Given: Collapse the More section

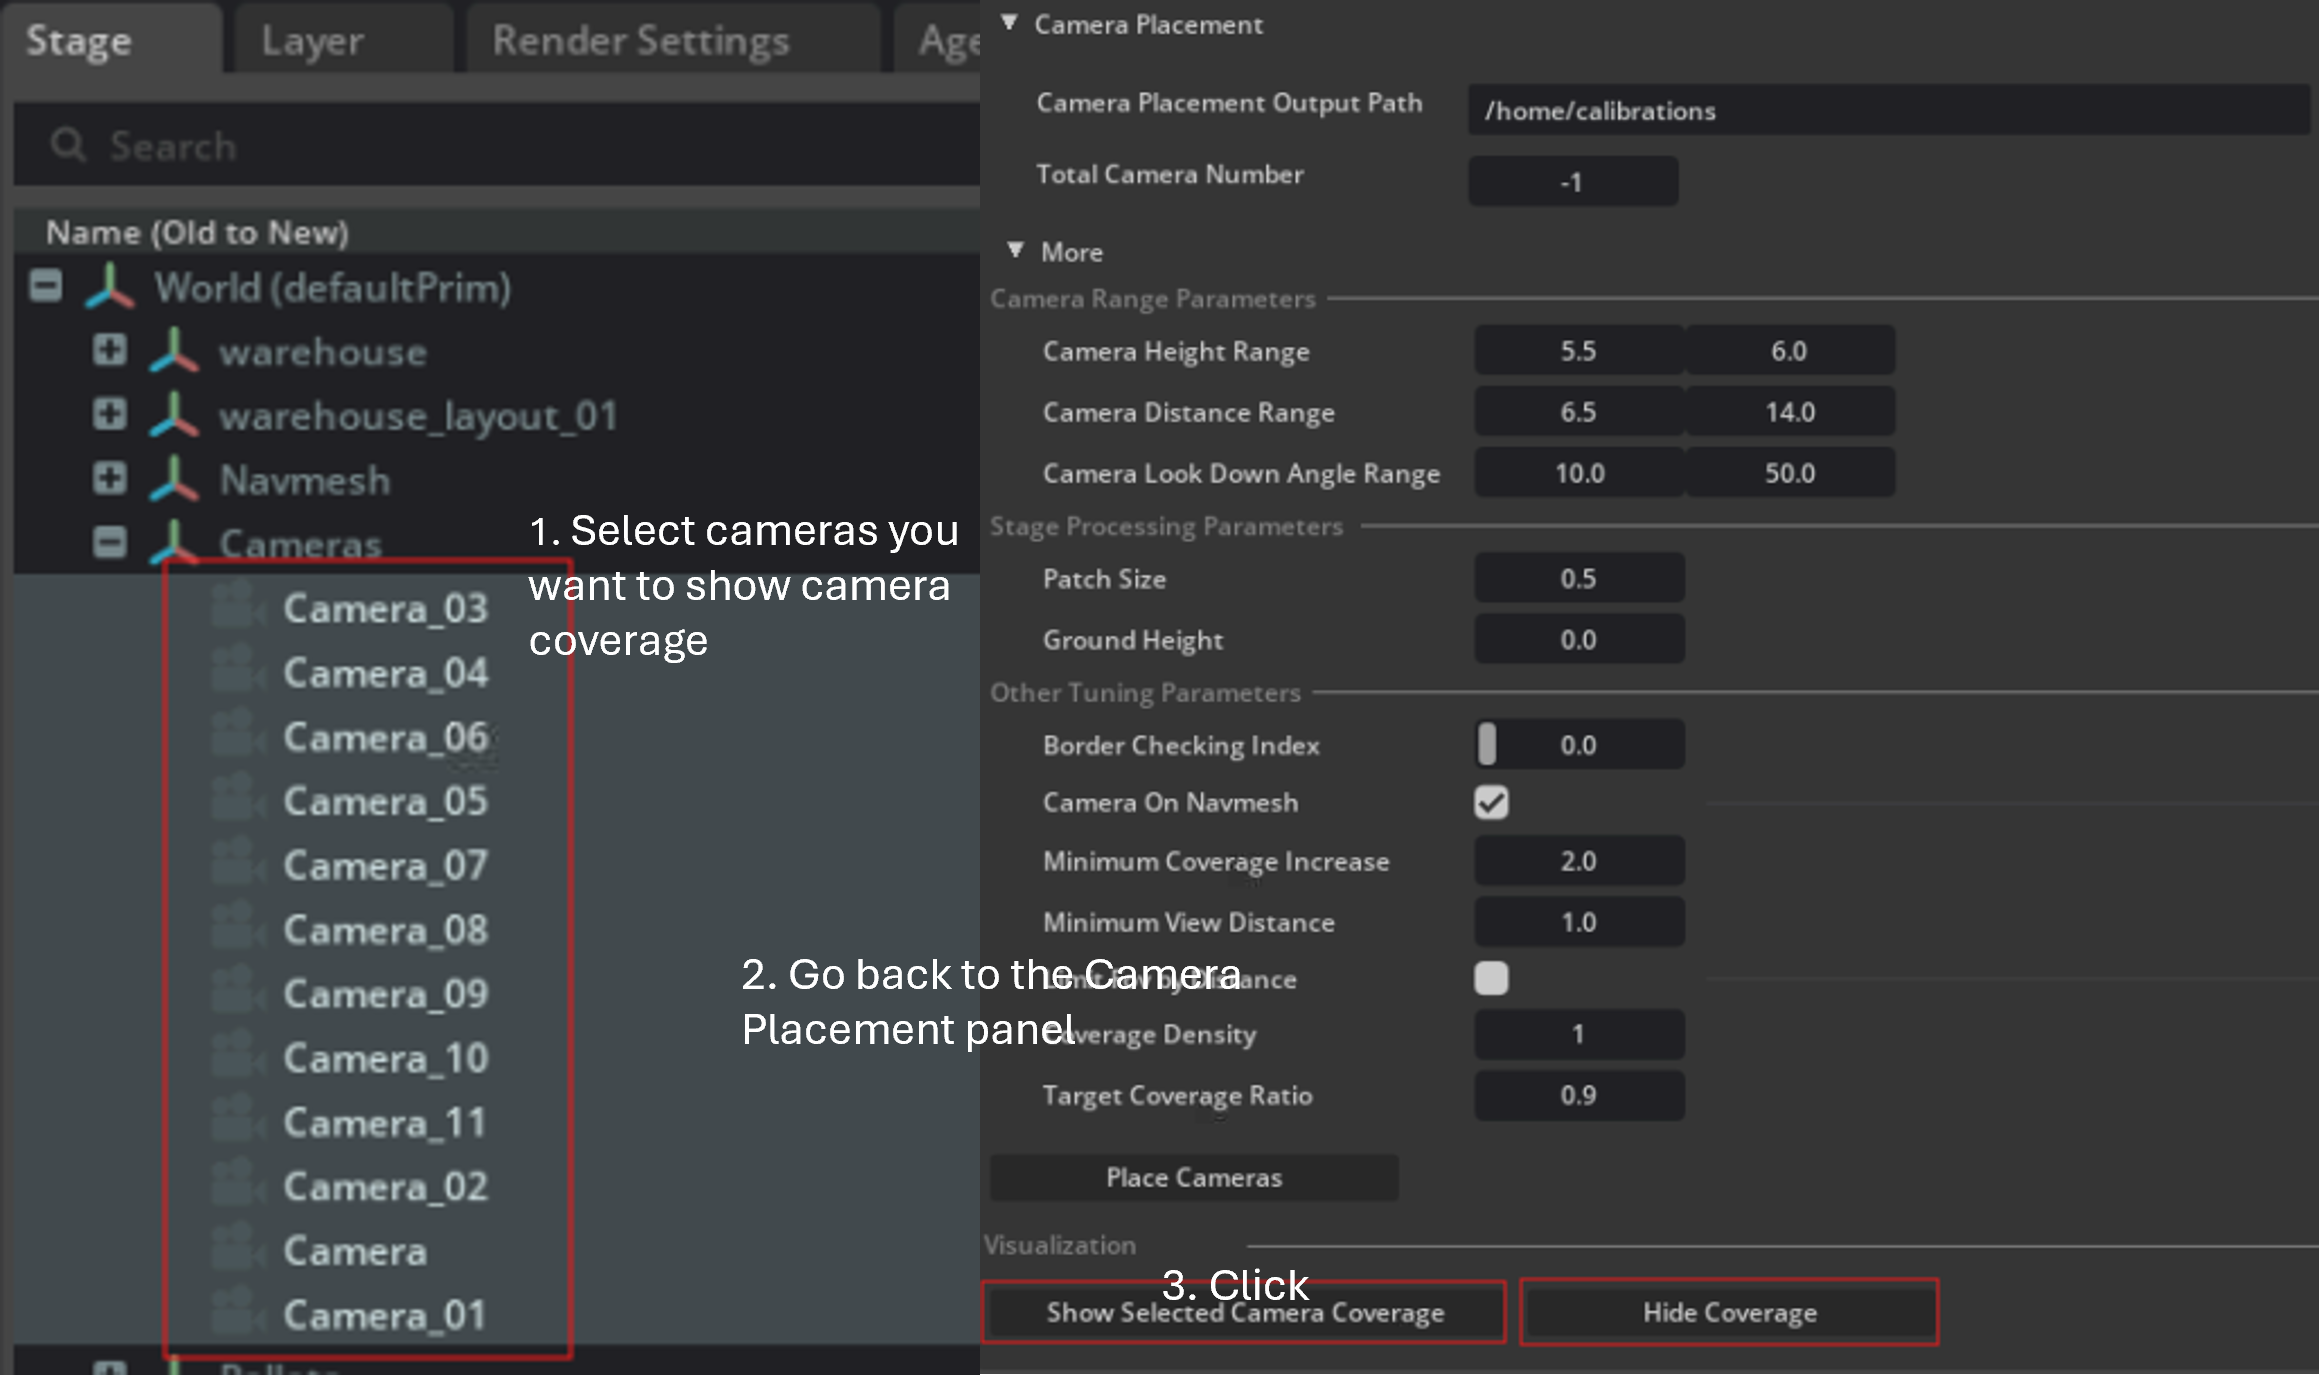Looking at the screenshot, I should tap(1016, 251).
